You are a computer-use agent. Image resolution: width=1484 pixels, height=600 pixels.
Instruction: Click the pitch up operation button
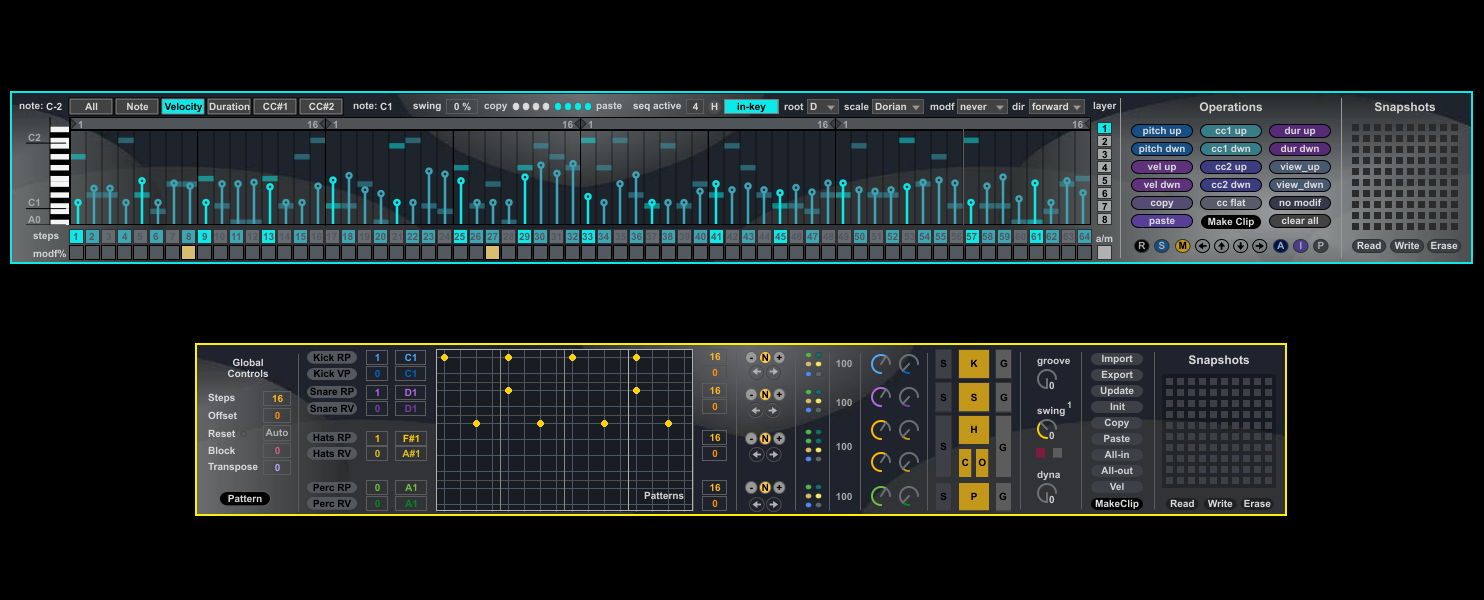[x=1162, y=131]
